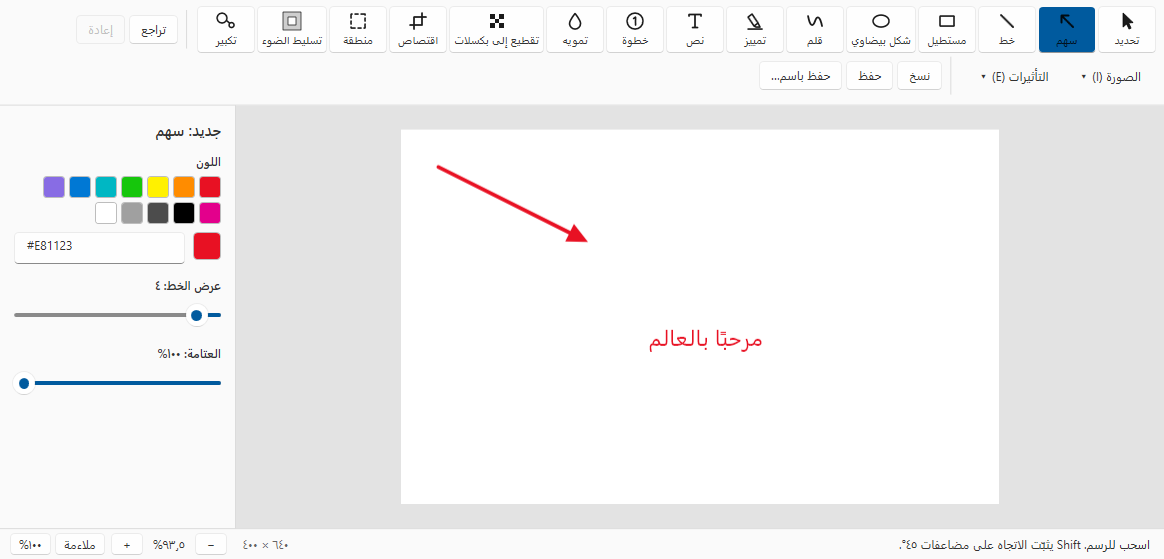
Task: Click the zoom in plus button
Action: [127, 544]
